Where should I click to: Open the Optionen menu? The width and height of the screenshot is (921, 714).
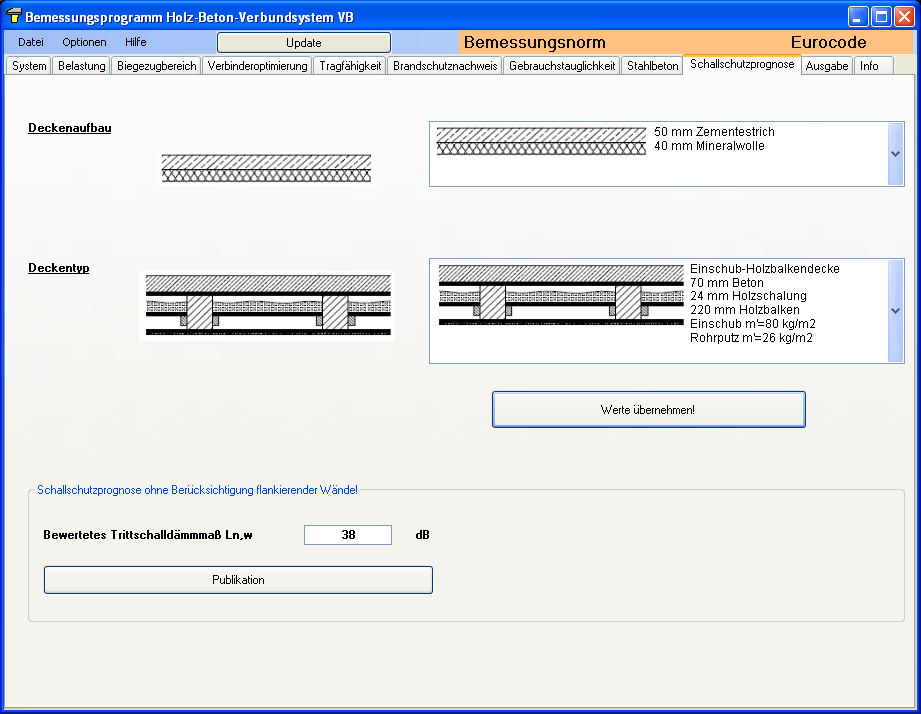pyautogui.click(x=84, y=42)
